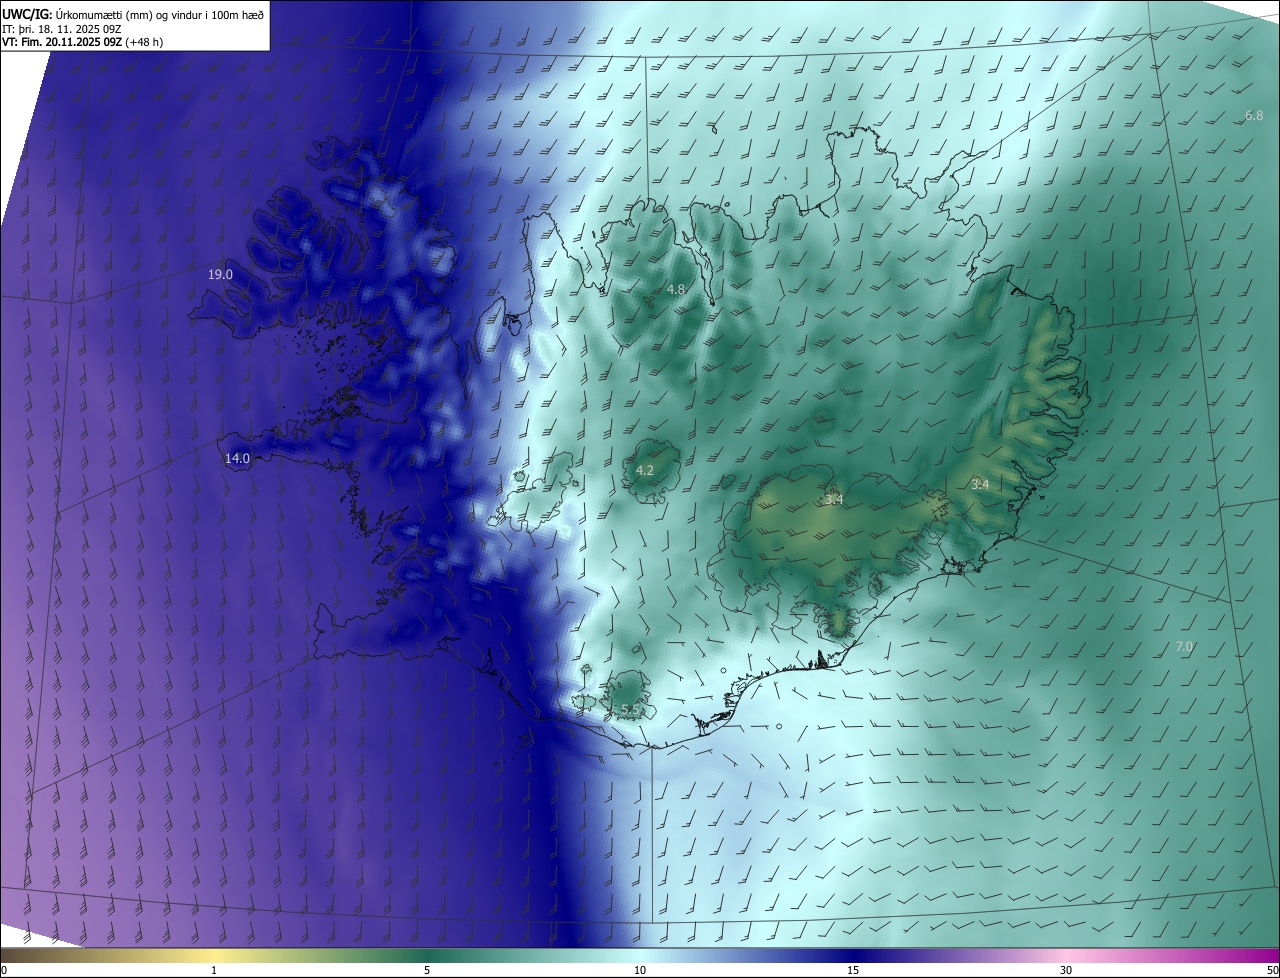Click the IT initial time line
The image size is (1280, 978).
click(x=62, y=29)
